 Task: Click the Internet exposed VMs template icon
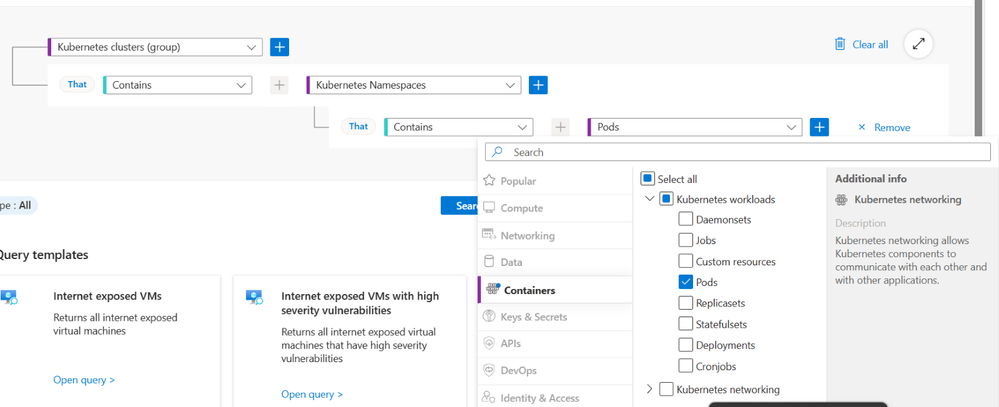coord(9,297)
